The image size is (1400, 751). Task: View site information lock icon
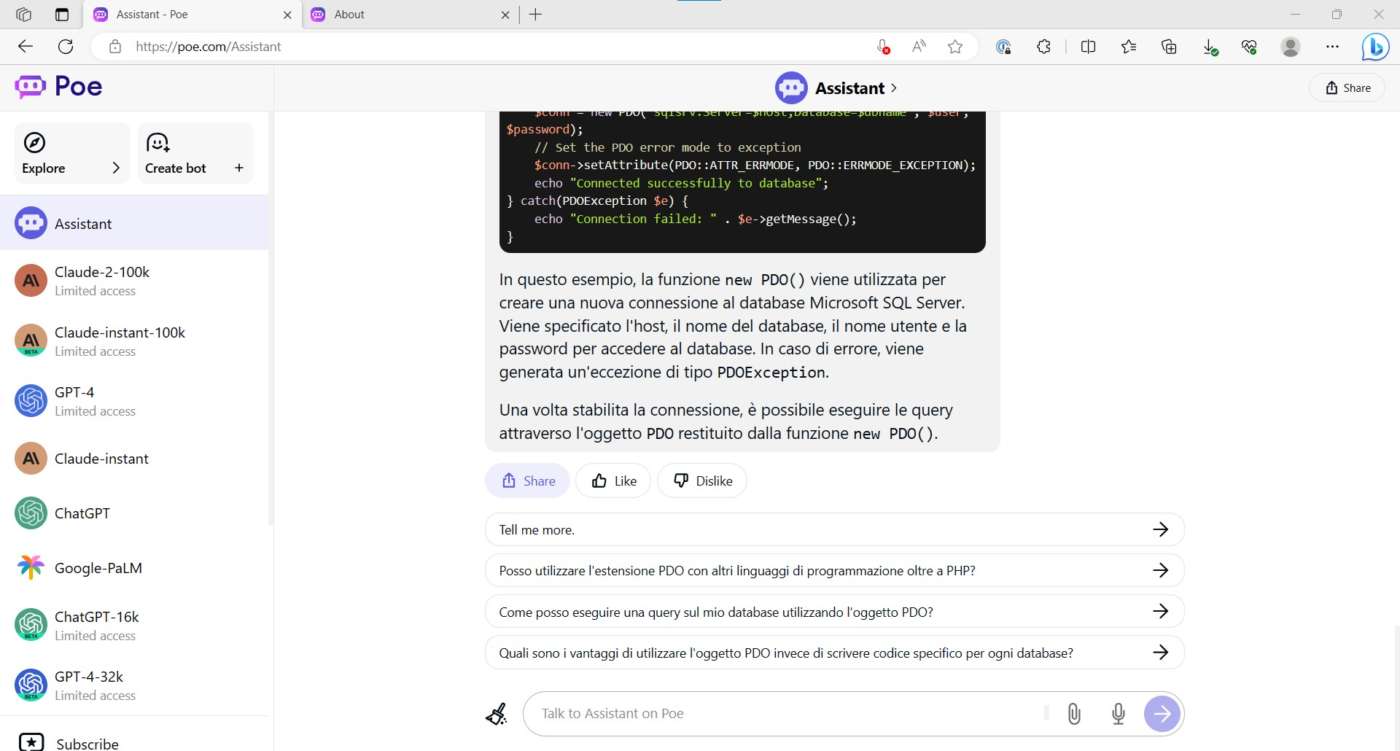[115, 46]
